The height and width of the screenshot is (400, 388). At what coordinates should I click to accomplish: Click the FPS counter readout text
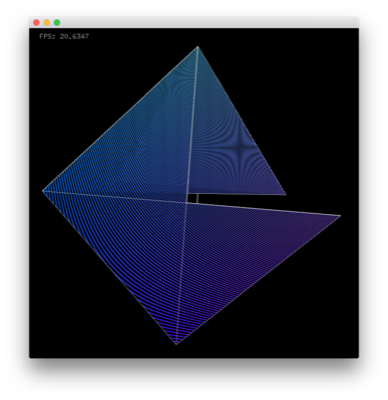click(x=64, y=36)
